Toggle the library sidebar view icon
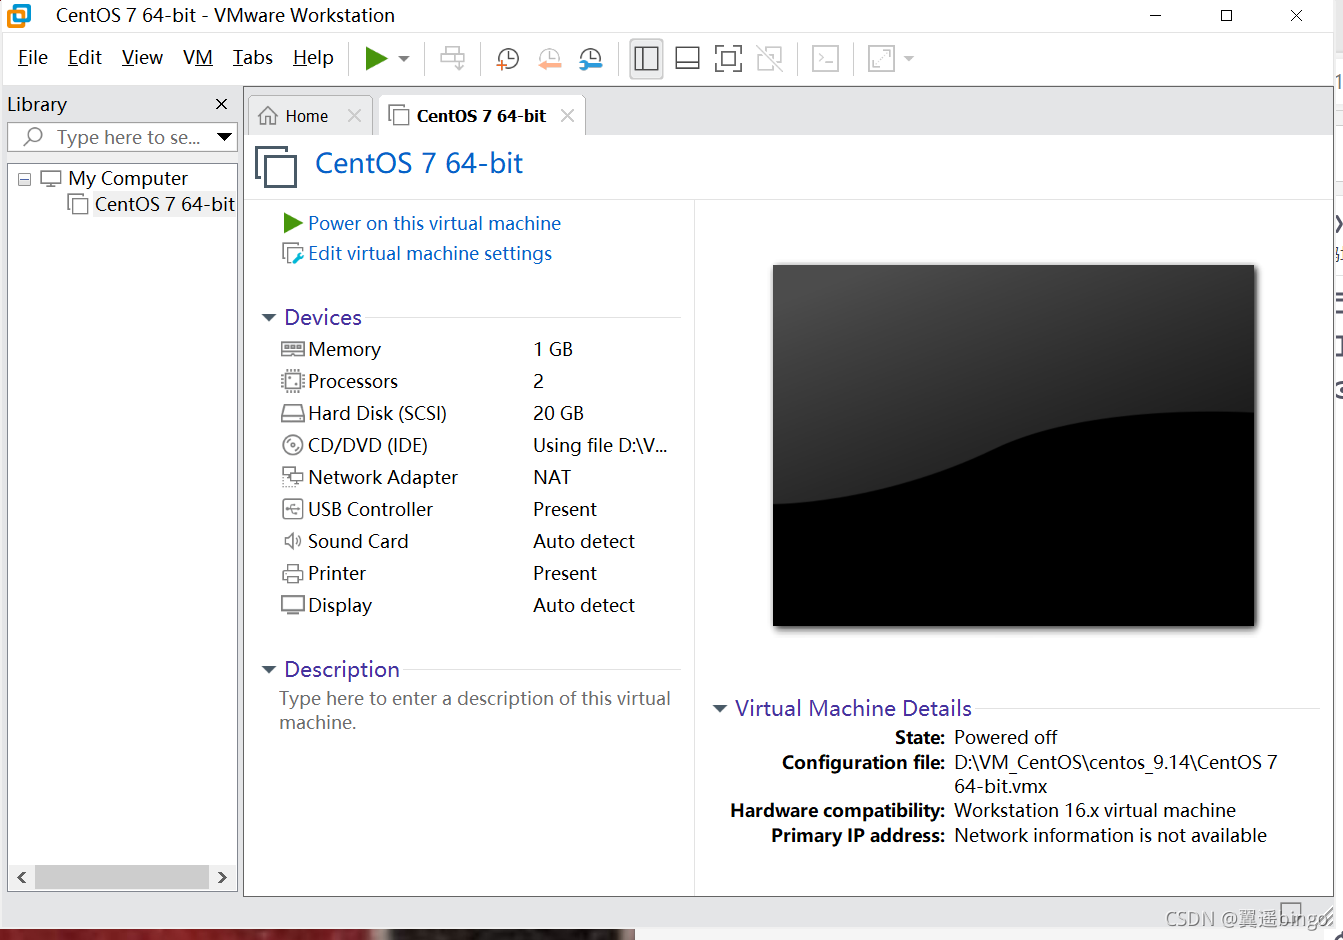This screenshot has width=1343, height=940. click(x=647, y=59)
